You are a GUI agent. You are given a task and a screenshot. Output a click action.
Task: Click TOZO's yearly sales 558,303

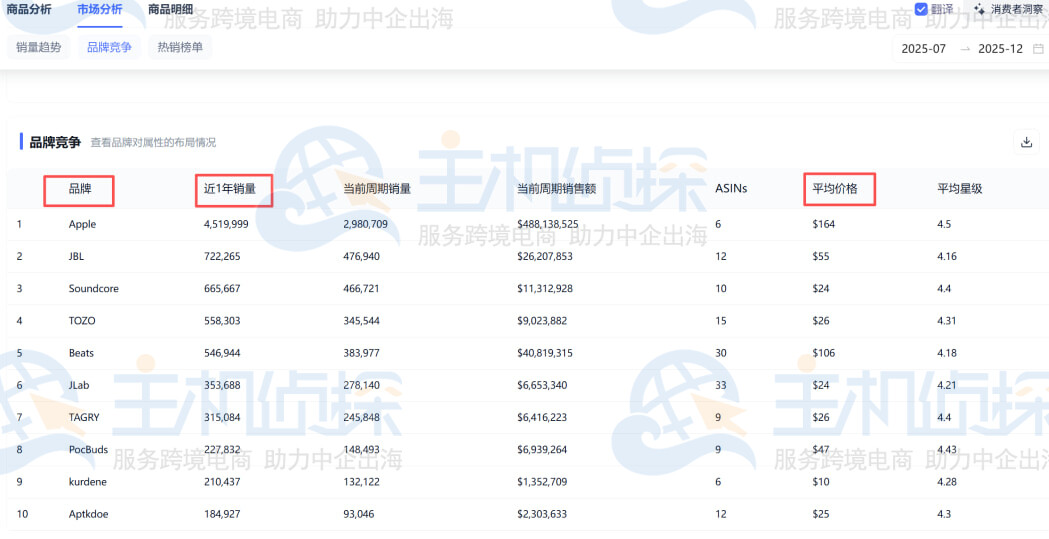(222, 321)
